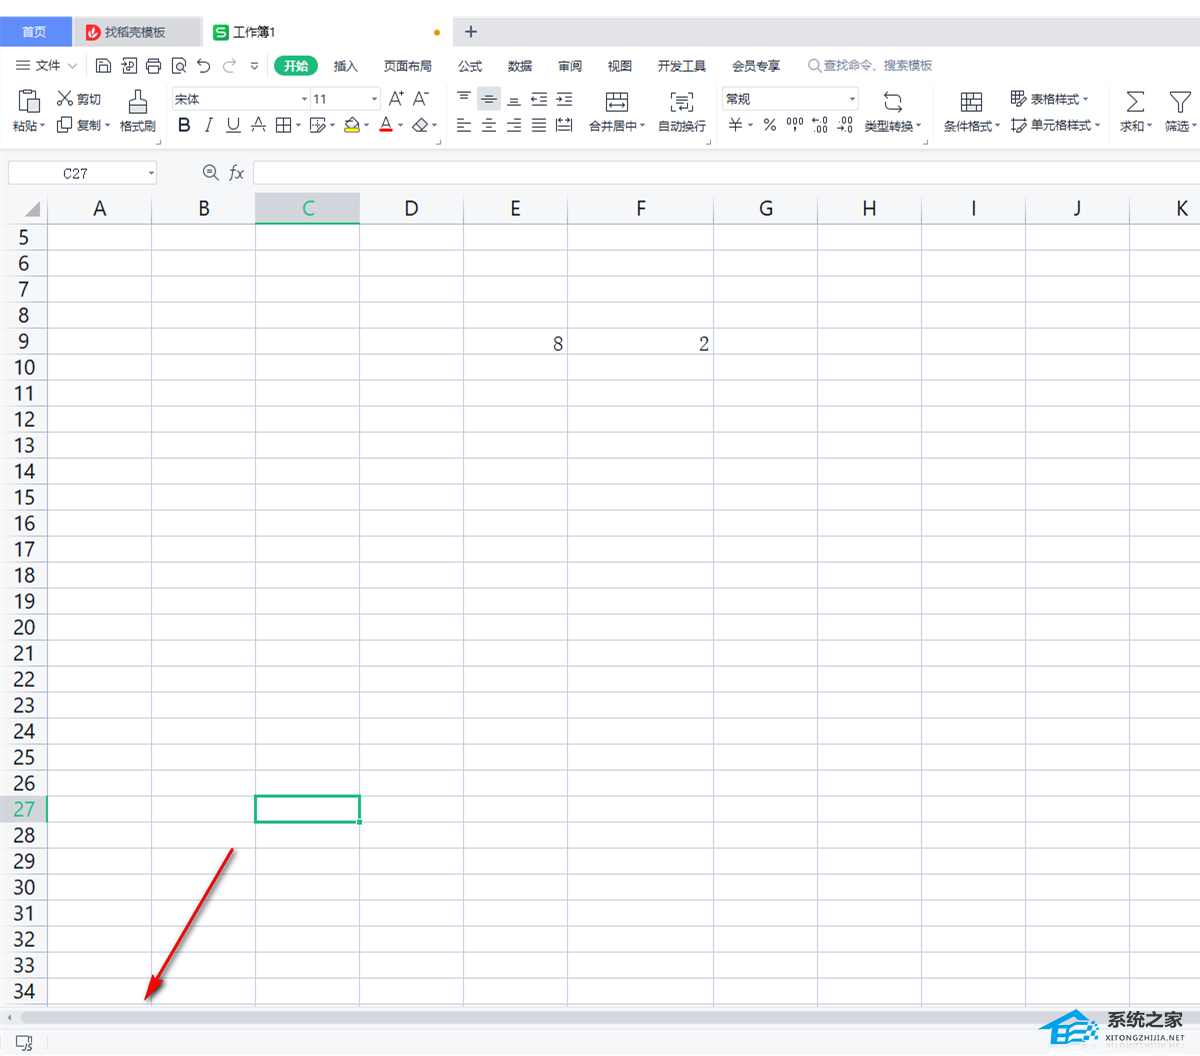
Task: Decrease decimal places
Action: point(845,125)
